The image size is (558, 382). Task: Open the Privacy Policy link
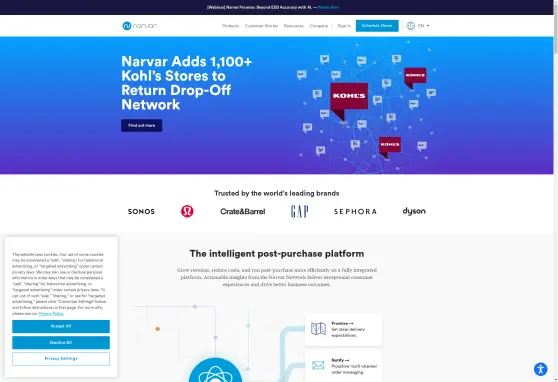click(51, 314)
